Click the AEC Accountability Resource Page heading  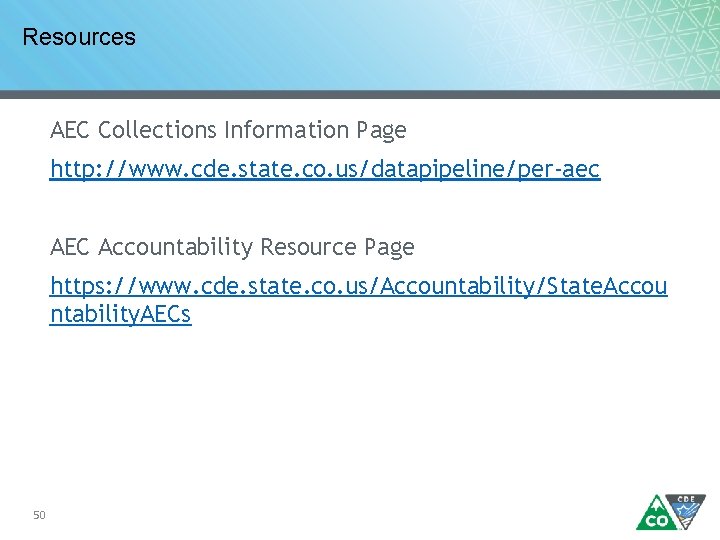click(x=232, y=247)
